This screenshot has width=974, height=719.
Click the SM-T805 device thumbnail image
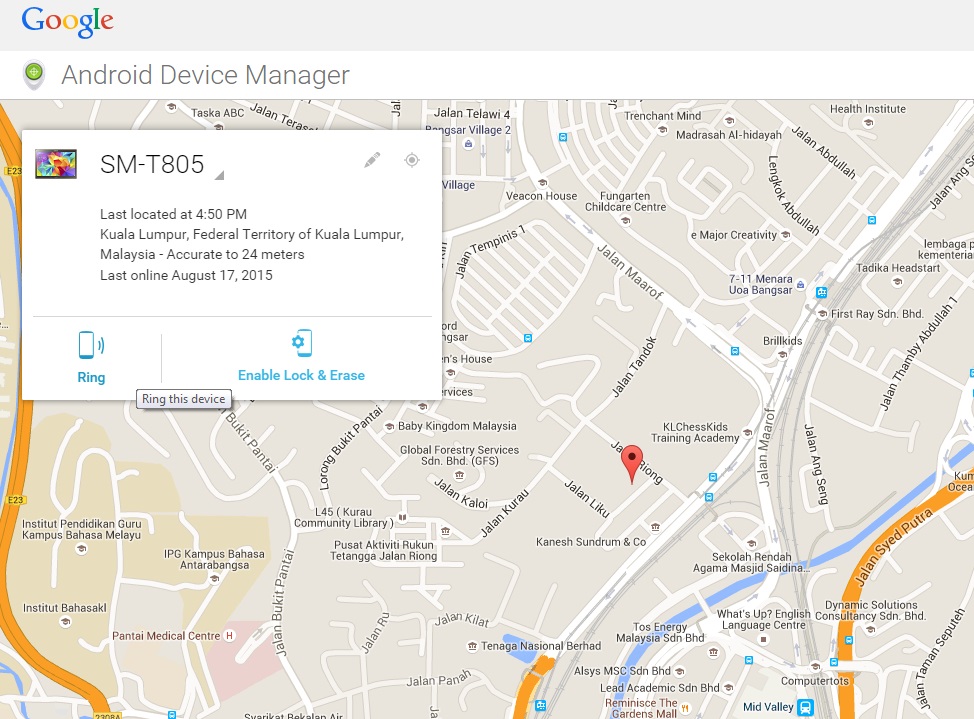tap(56, 164)
